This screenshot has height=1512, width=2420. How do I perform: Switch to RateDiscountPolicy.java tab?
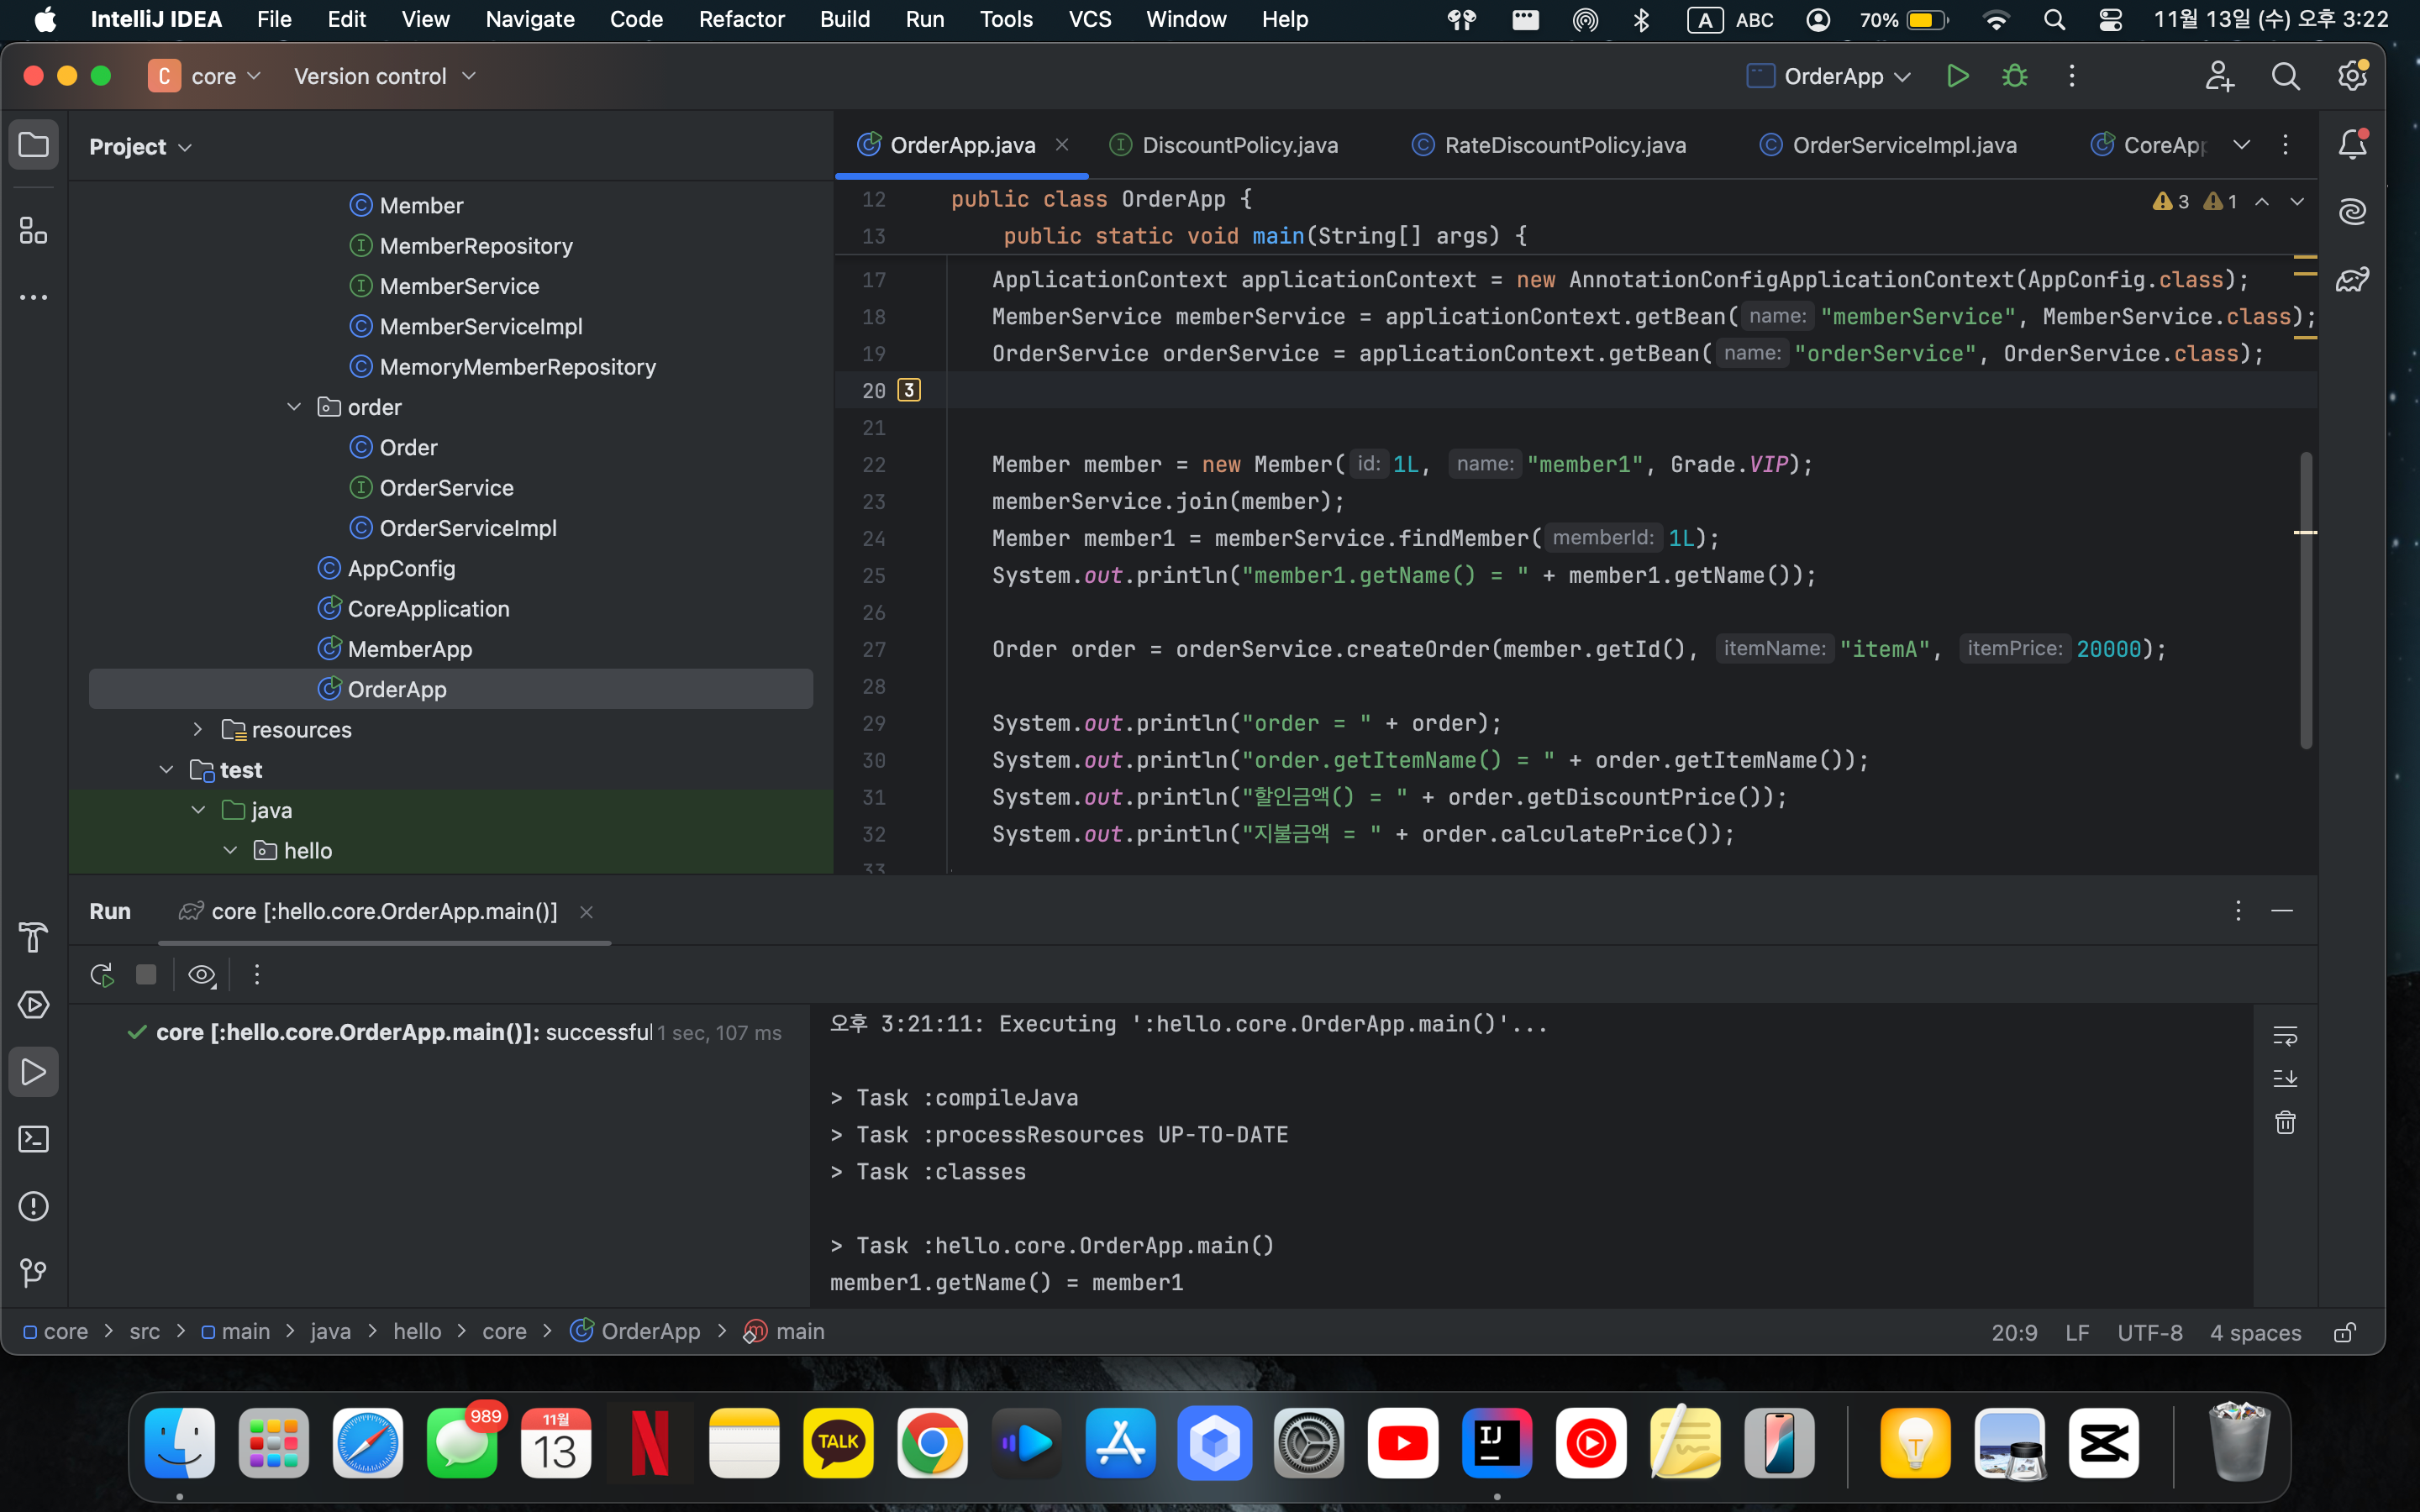[1549, 145]
